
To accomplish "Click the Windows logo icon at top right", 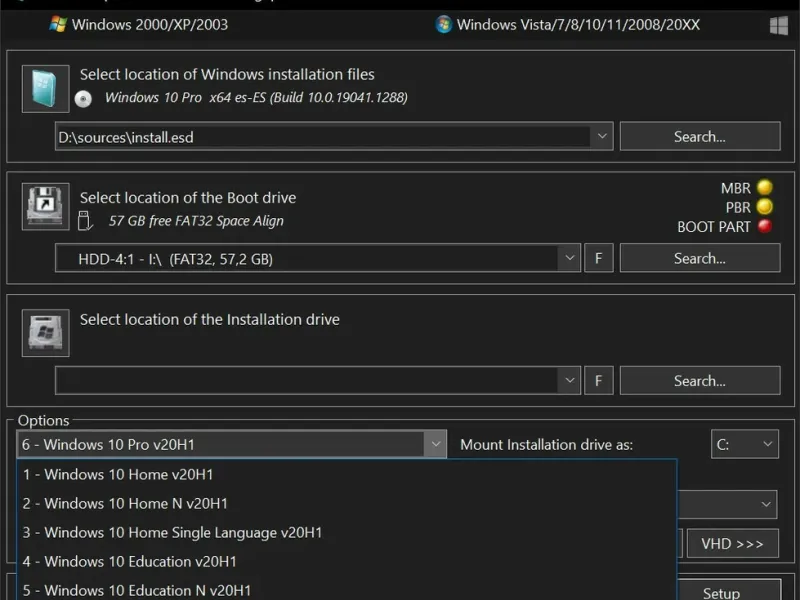I will (x=779, y=25).
